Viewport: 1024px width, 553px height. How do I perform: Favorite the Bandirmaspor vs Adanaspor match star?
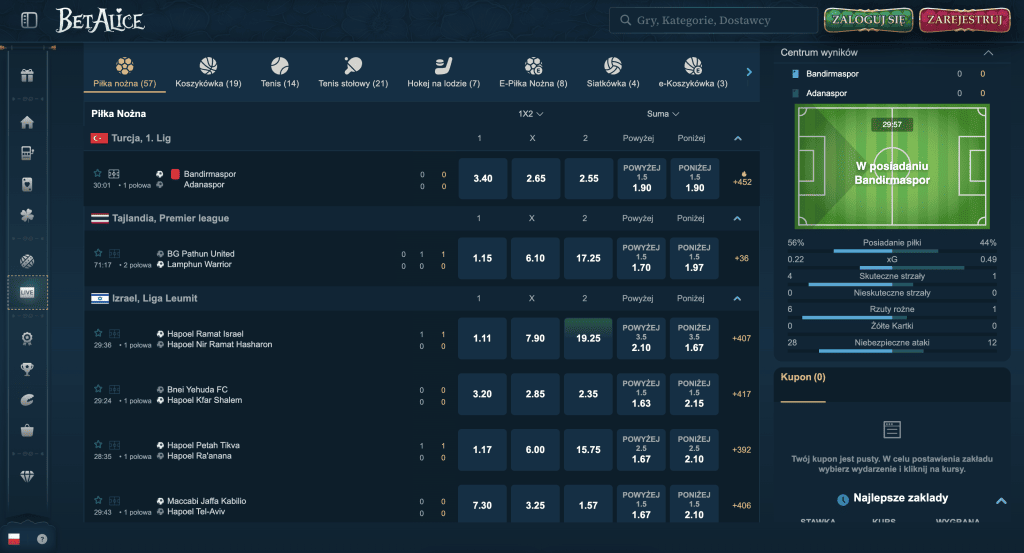point(97,173)
